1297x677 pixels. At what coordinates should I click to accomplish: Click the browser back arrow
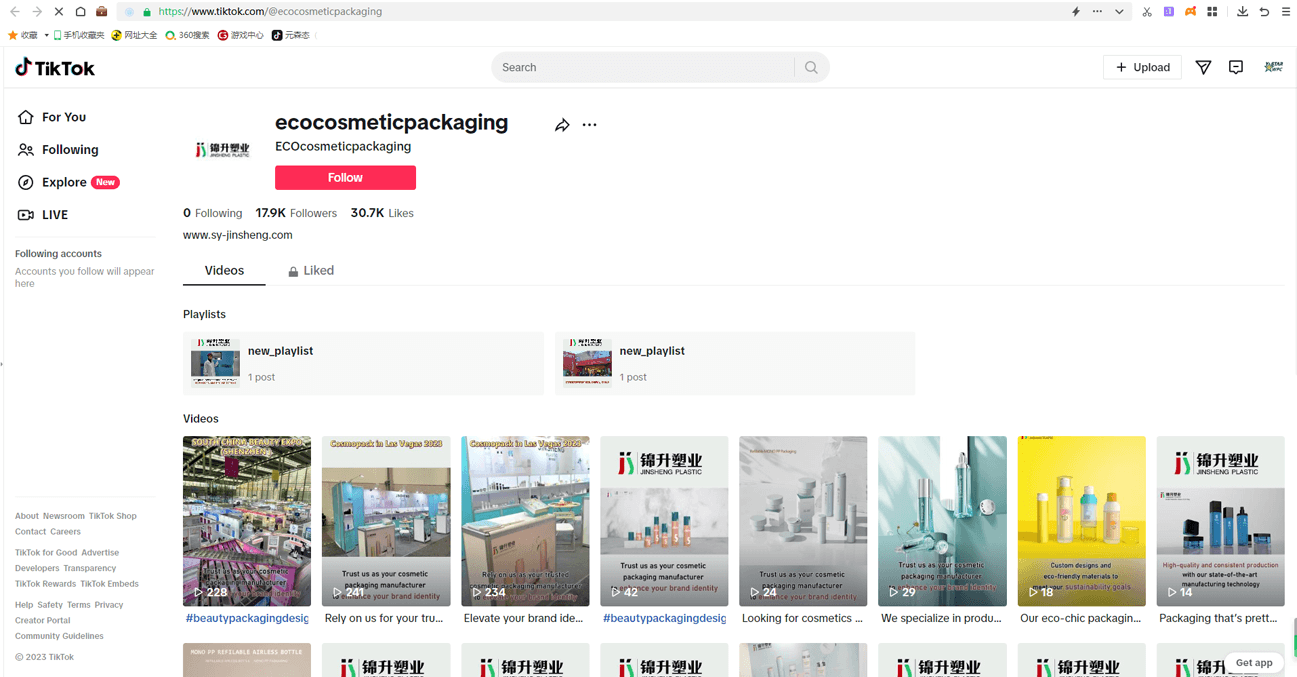[14, 12]
